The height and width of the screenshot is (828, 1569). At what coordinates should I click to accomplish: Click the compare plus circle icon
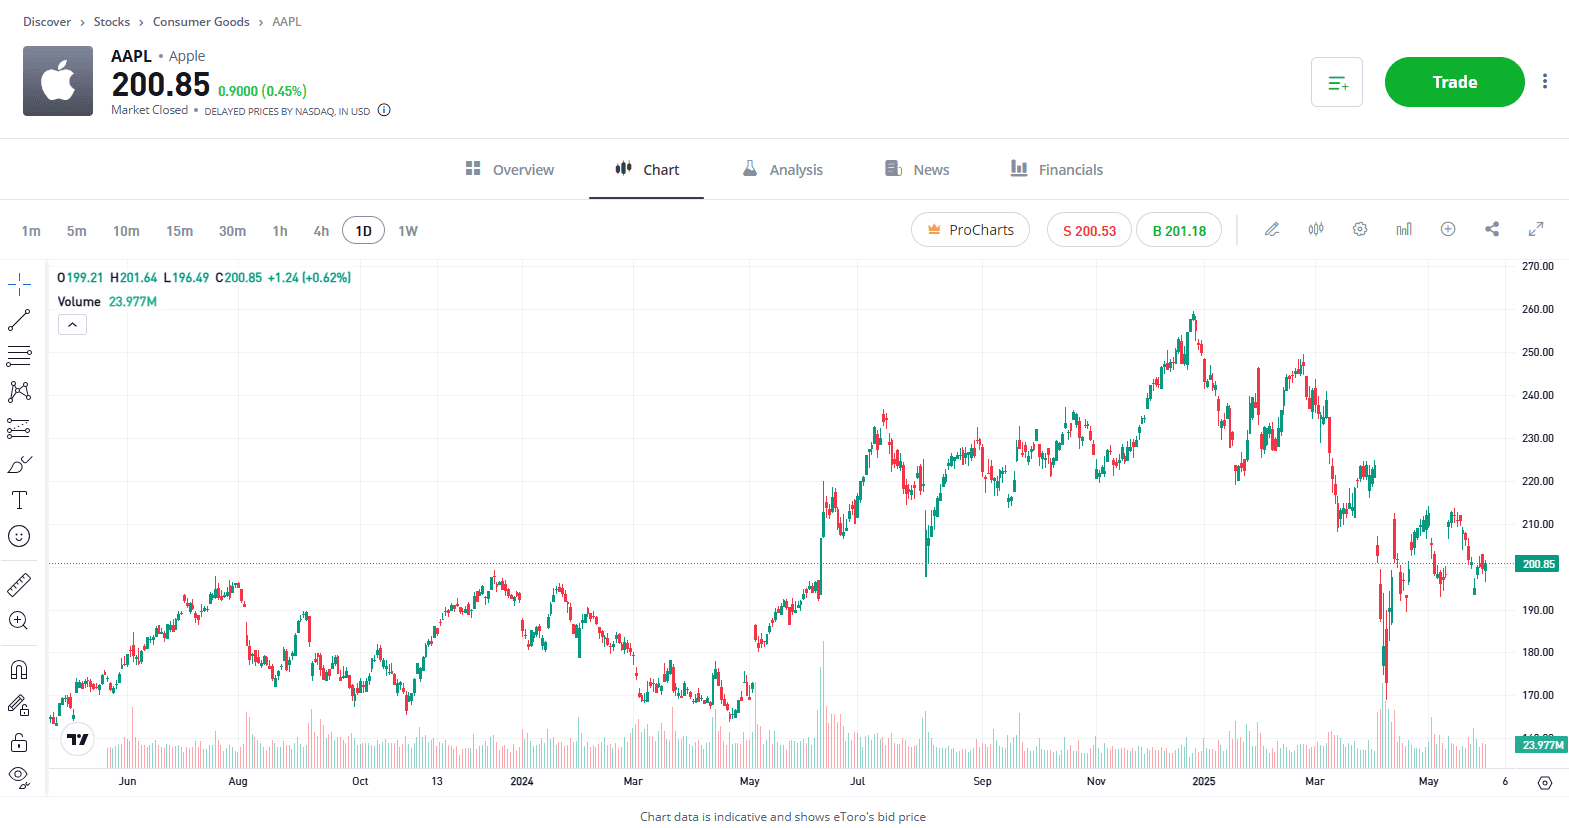pyautogui.click(x=1448, y=229)
